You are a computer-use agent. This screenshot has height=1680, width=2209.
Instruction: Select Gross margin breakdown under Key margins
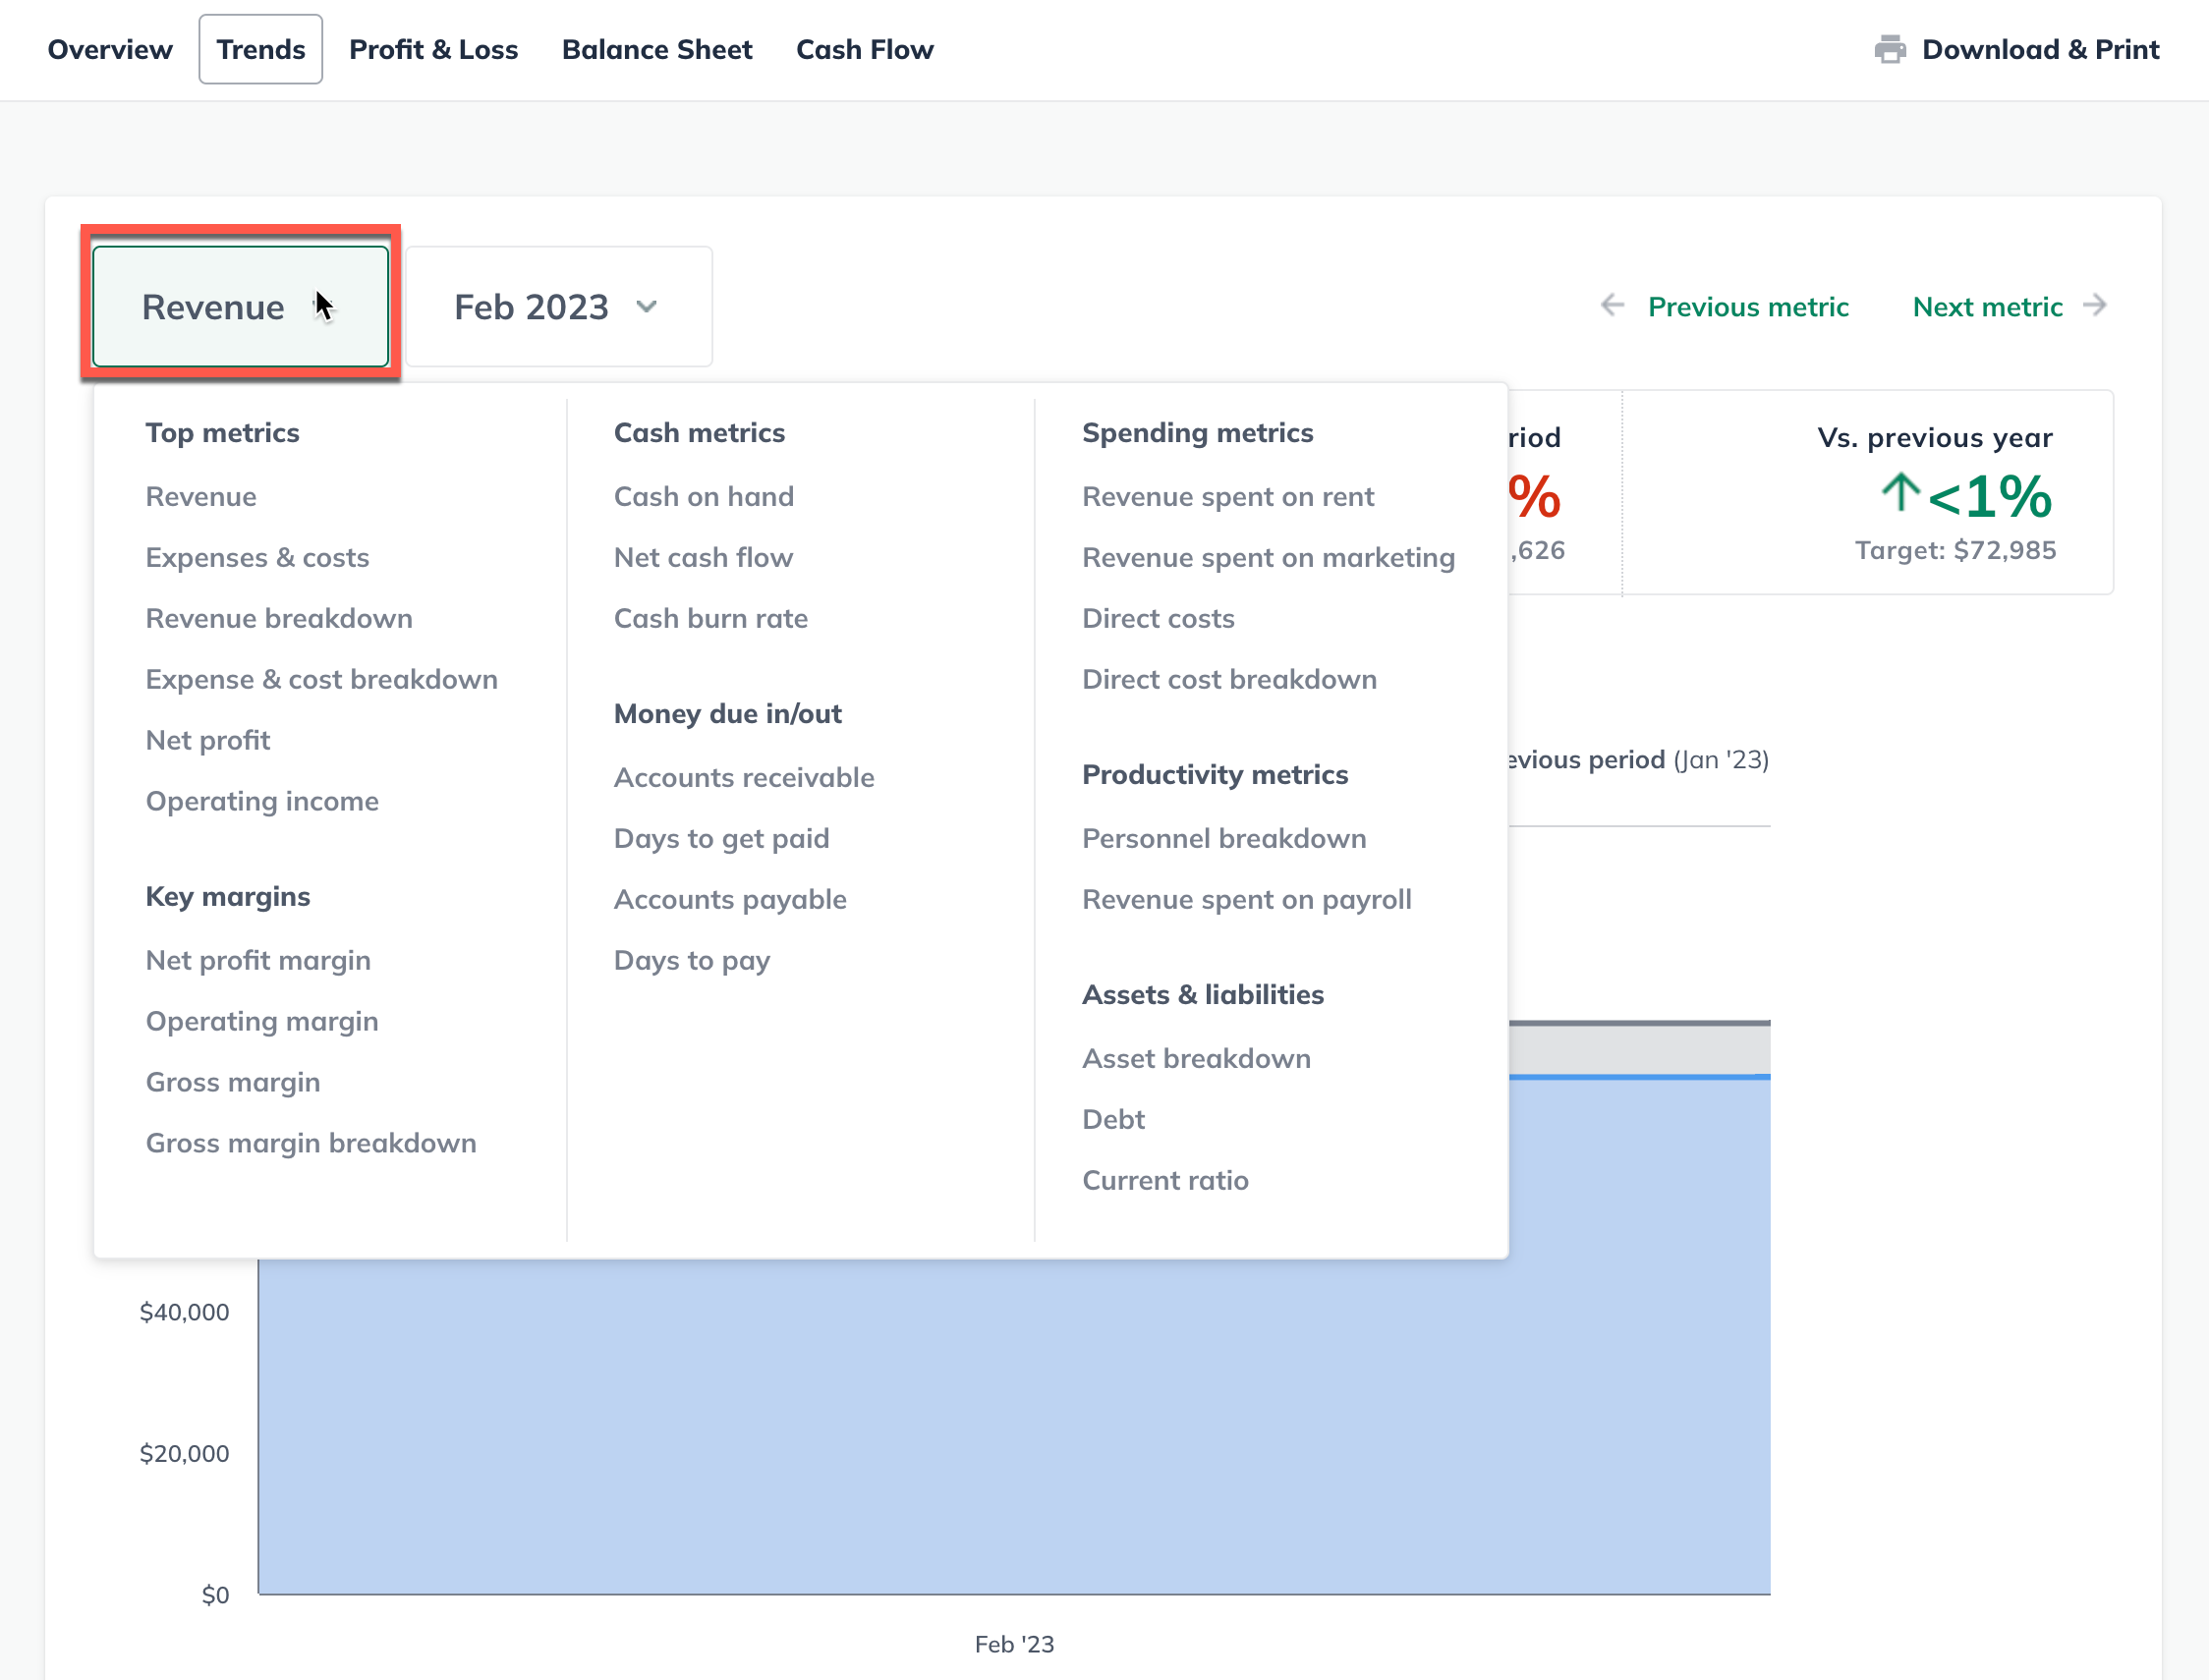(x=311, y=1143)
